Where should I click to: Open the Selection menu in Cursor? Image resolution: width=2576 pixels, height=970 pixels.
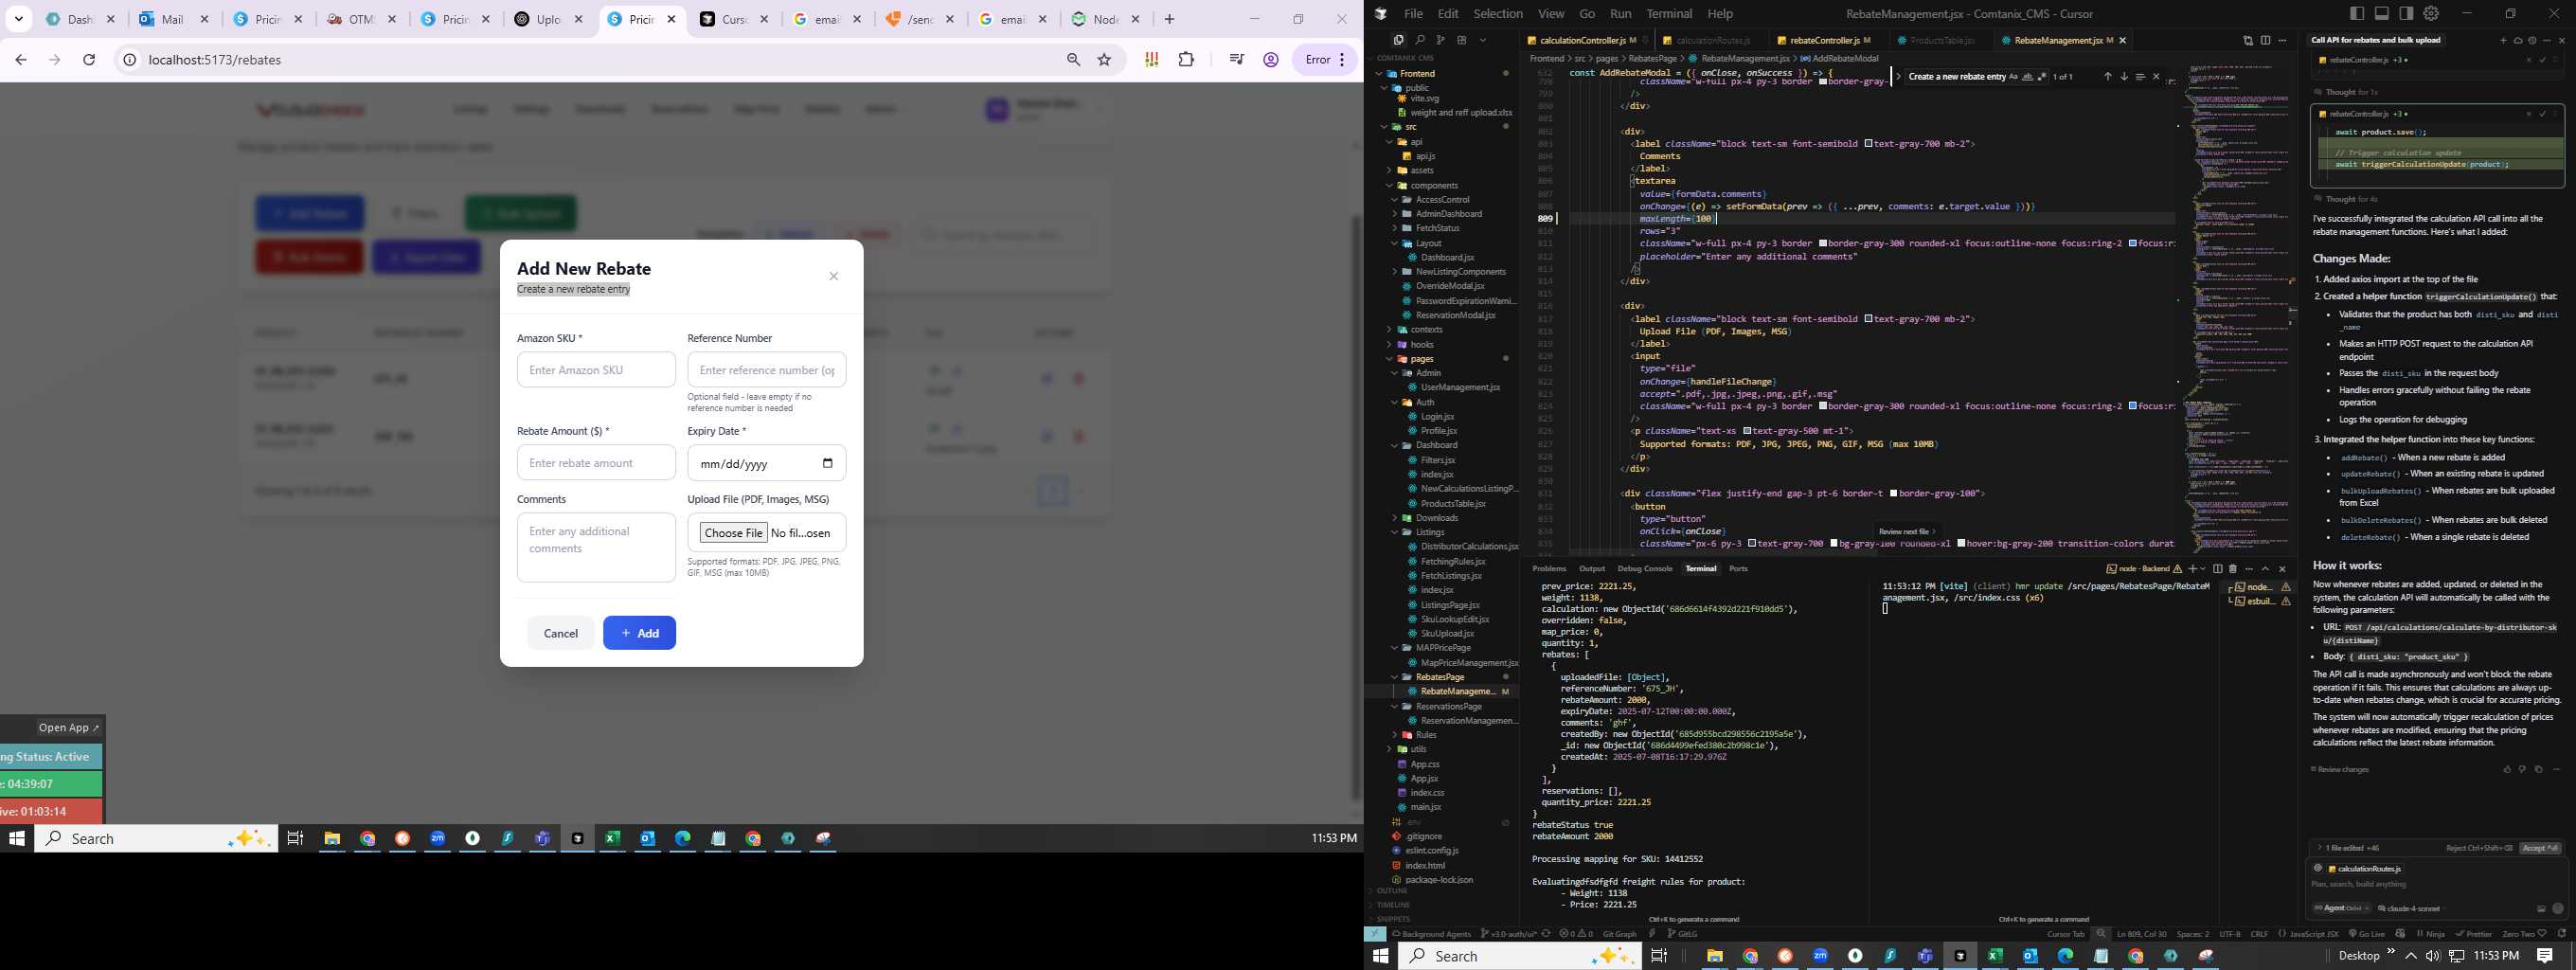[x=1498, y=13]
